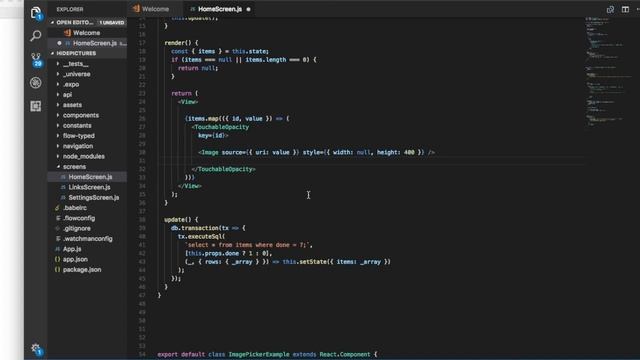The height and width of the screenshot is (360, 640).
Task: Place cursor on the render() line
Action: (x=181, y=43)
